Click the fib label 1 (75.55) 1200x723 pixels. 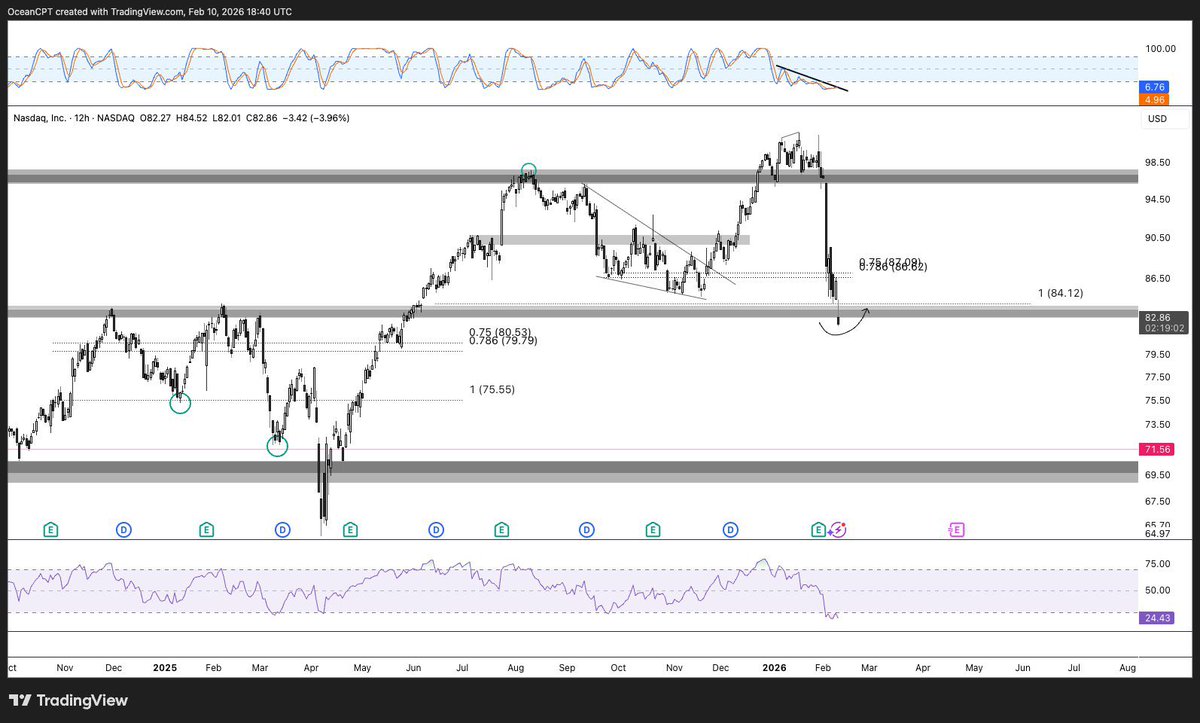click(x=491, y=388)
